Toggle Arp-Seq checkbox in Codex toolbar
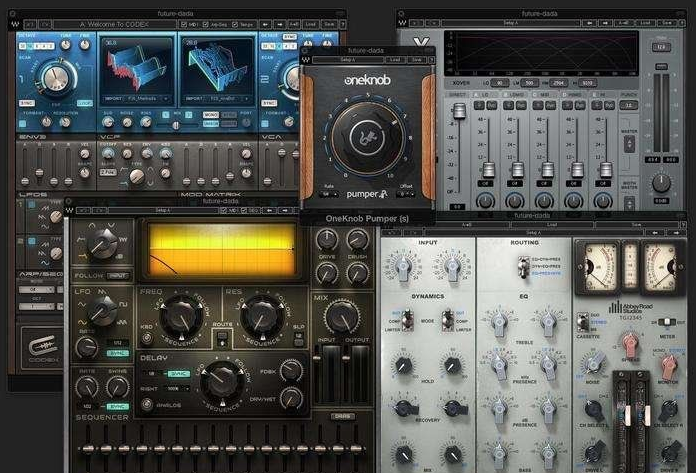 (x=206, y=24)
